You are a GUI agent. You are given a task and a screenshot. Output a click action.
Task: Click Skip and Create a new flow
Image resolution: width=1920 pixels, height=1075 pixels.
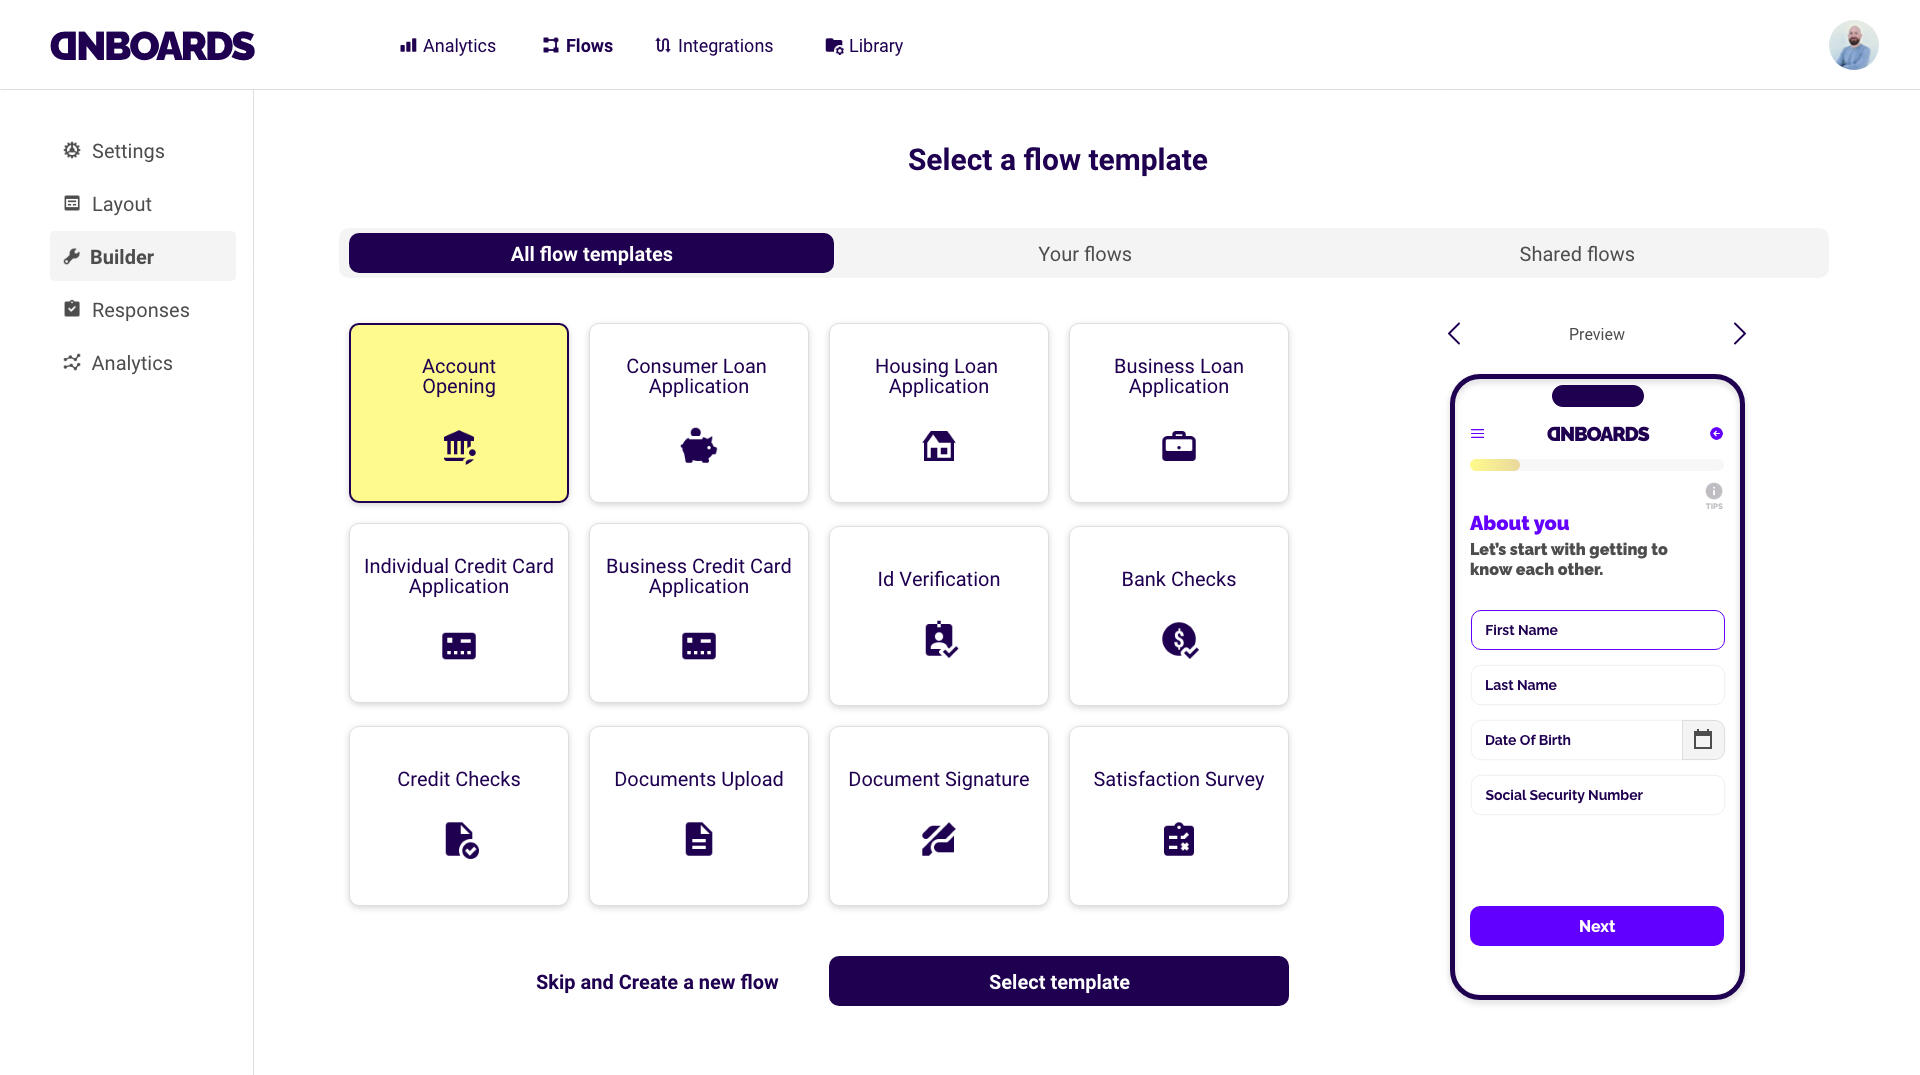point(656,982)
